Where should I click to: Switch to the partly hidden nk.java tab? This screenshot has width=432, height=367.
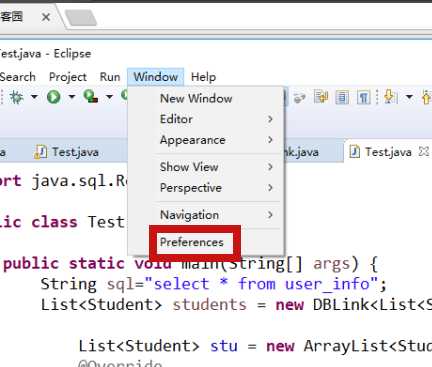click(302, 152)
